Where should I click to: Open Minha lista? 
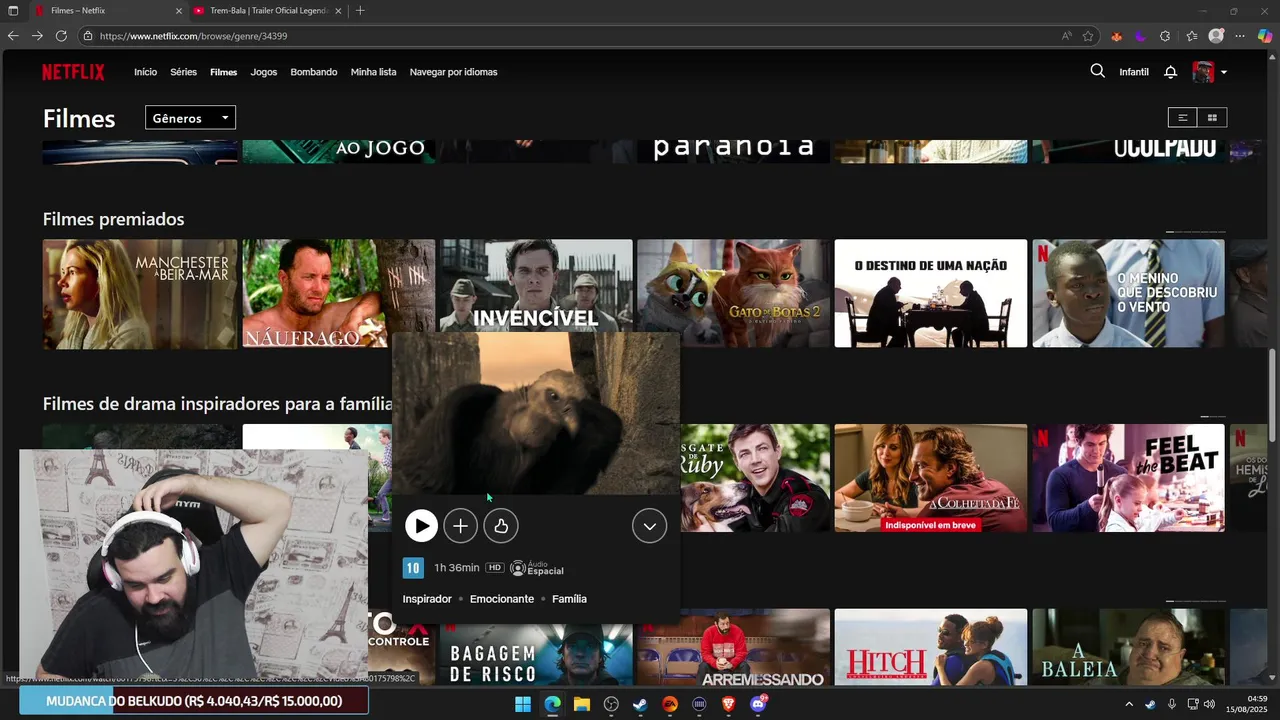point(373,72)
